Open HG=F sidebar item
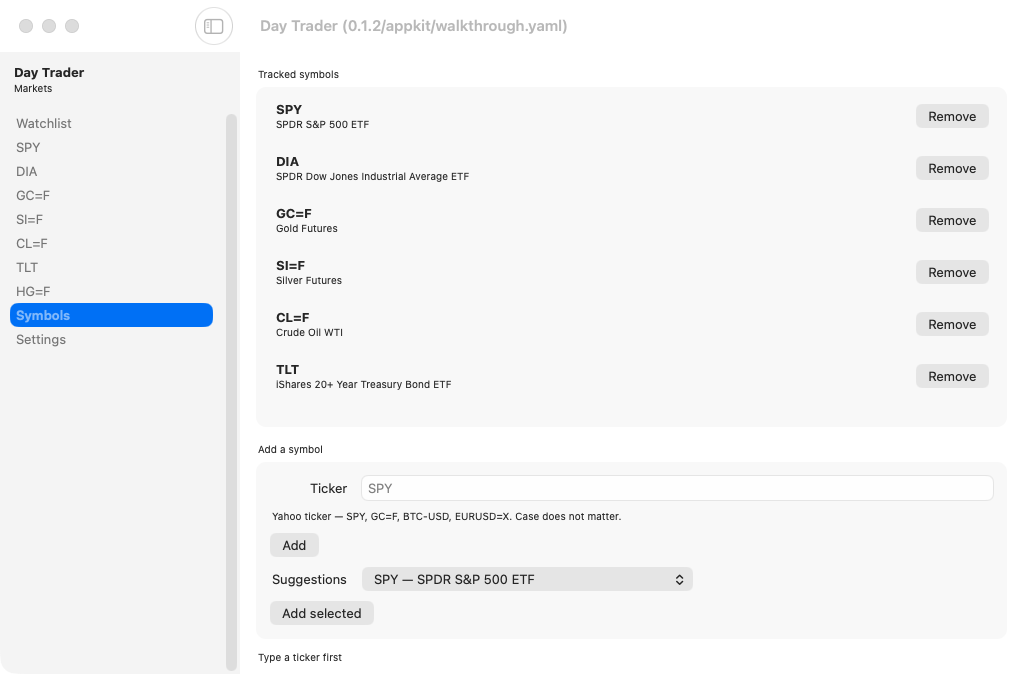 coord(111,291)
